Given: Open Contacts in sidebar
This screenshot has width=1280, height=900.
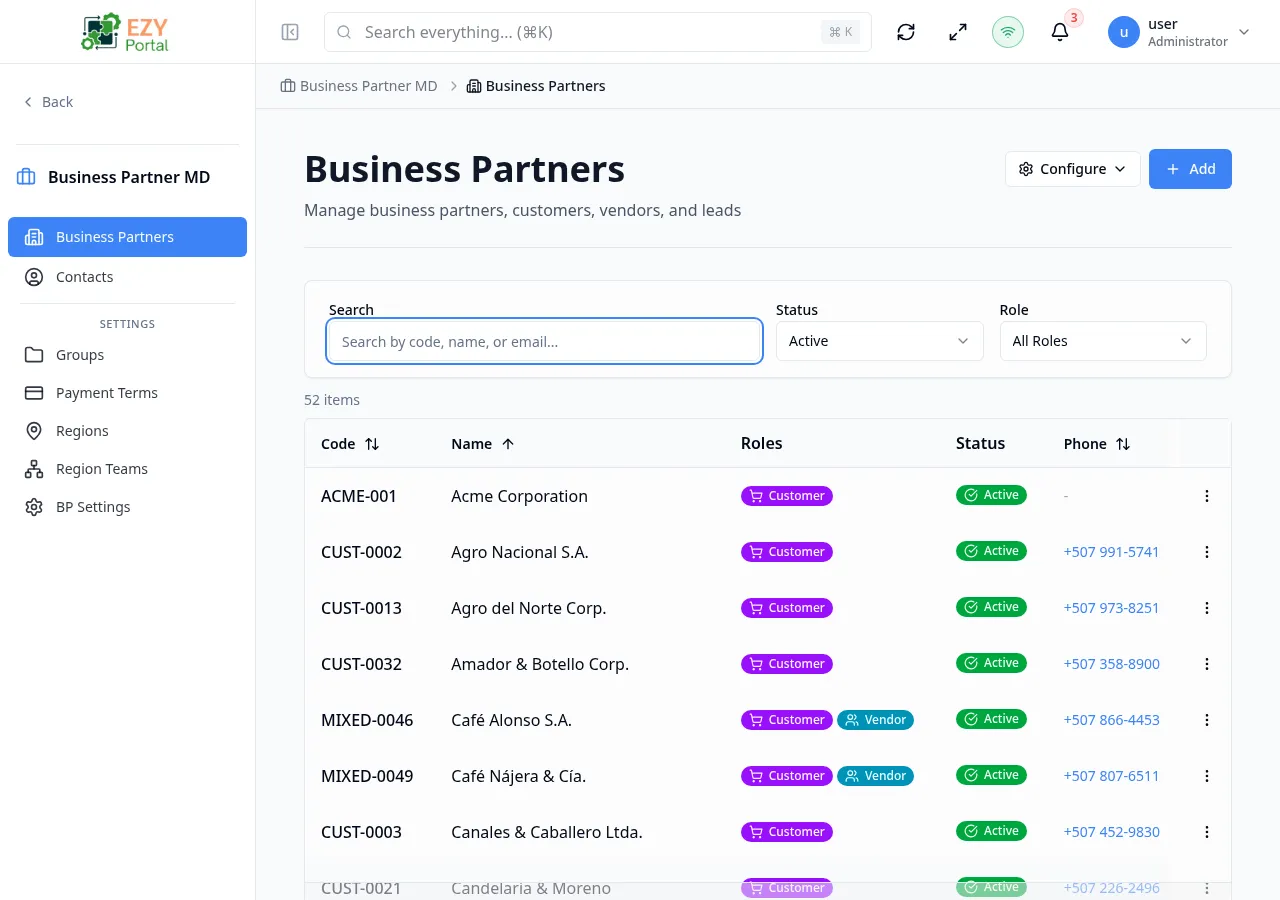Looking at the screenshot, I should click(x=127, y=277).
